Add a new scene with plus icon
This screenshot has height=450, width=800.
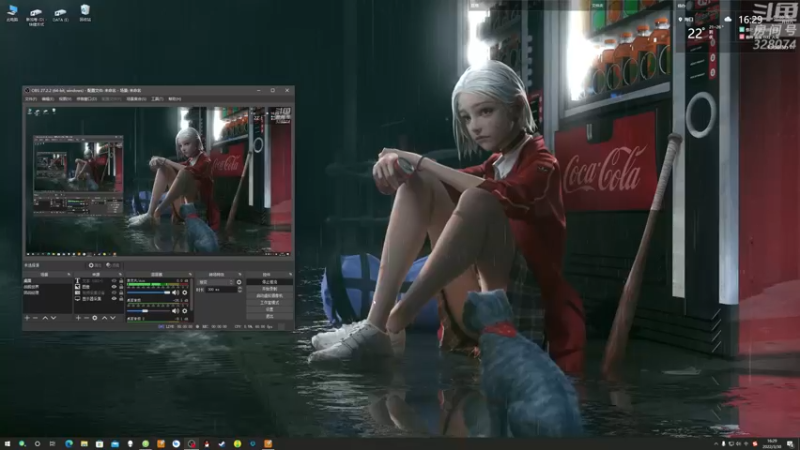27,318
